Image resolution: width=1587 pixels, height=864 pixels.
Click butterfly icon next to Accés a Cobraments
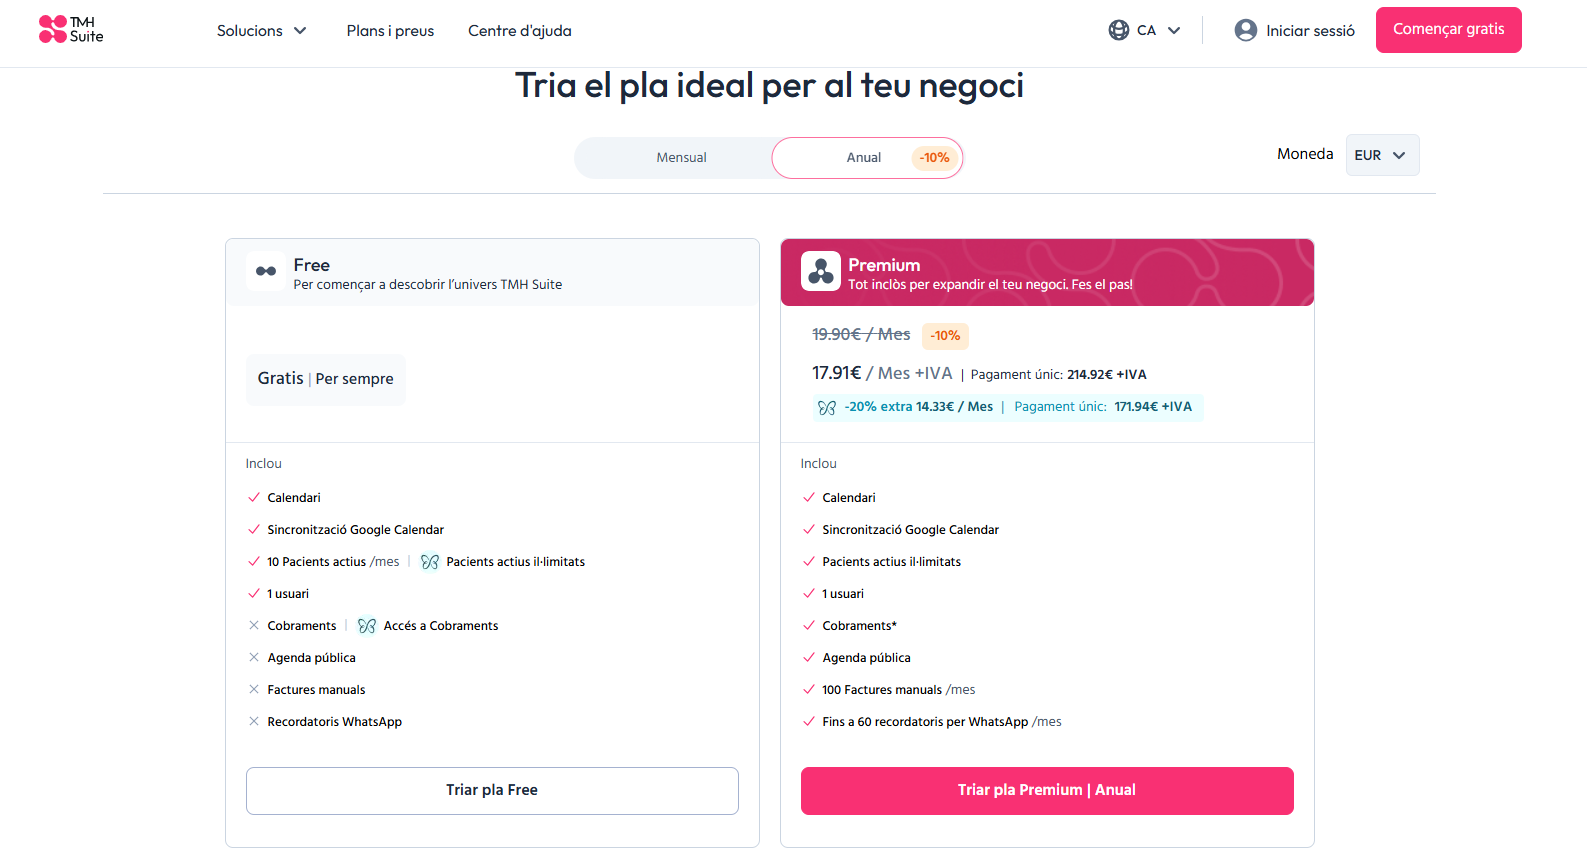click(367, 626)
